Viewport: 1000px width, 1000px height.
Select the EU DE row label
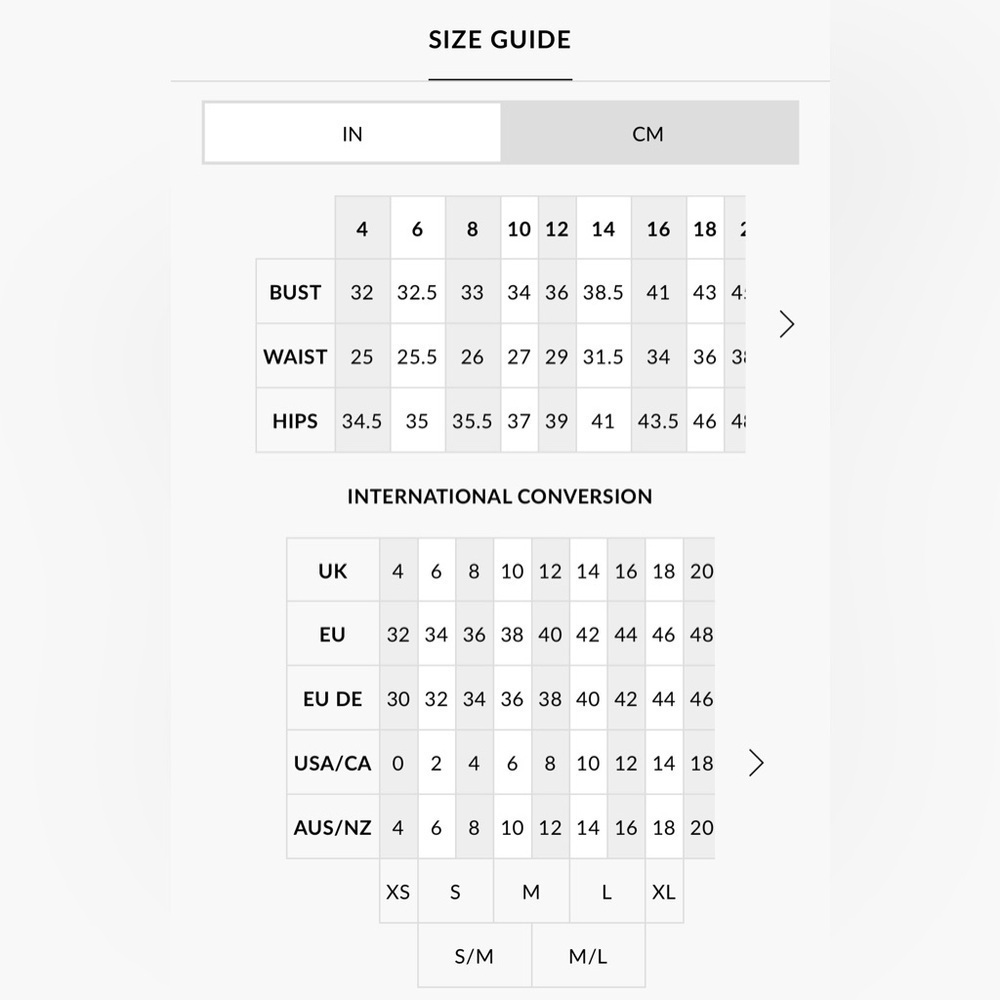point(333,699)
